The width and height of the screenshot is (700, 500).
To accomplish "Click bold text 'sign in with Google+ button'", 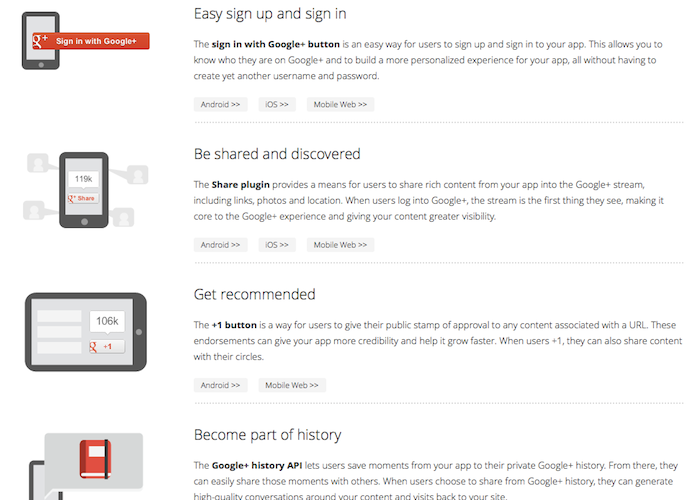I will (x=275, y=44).
